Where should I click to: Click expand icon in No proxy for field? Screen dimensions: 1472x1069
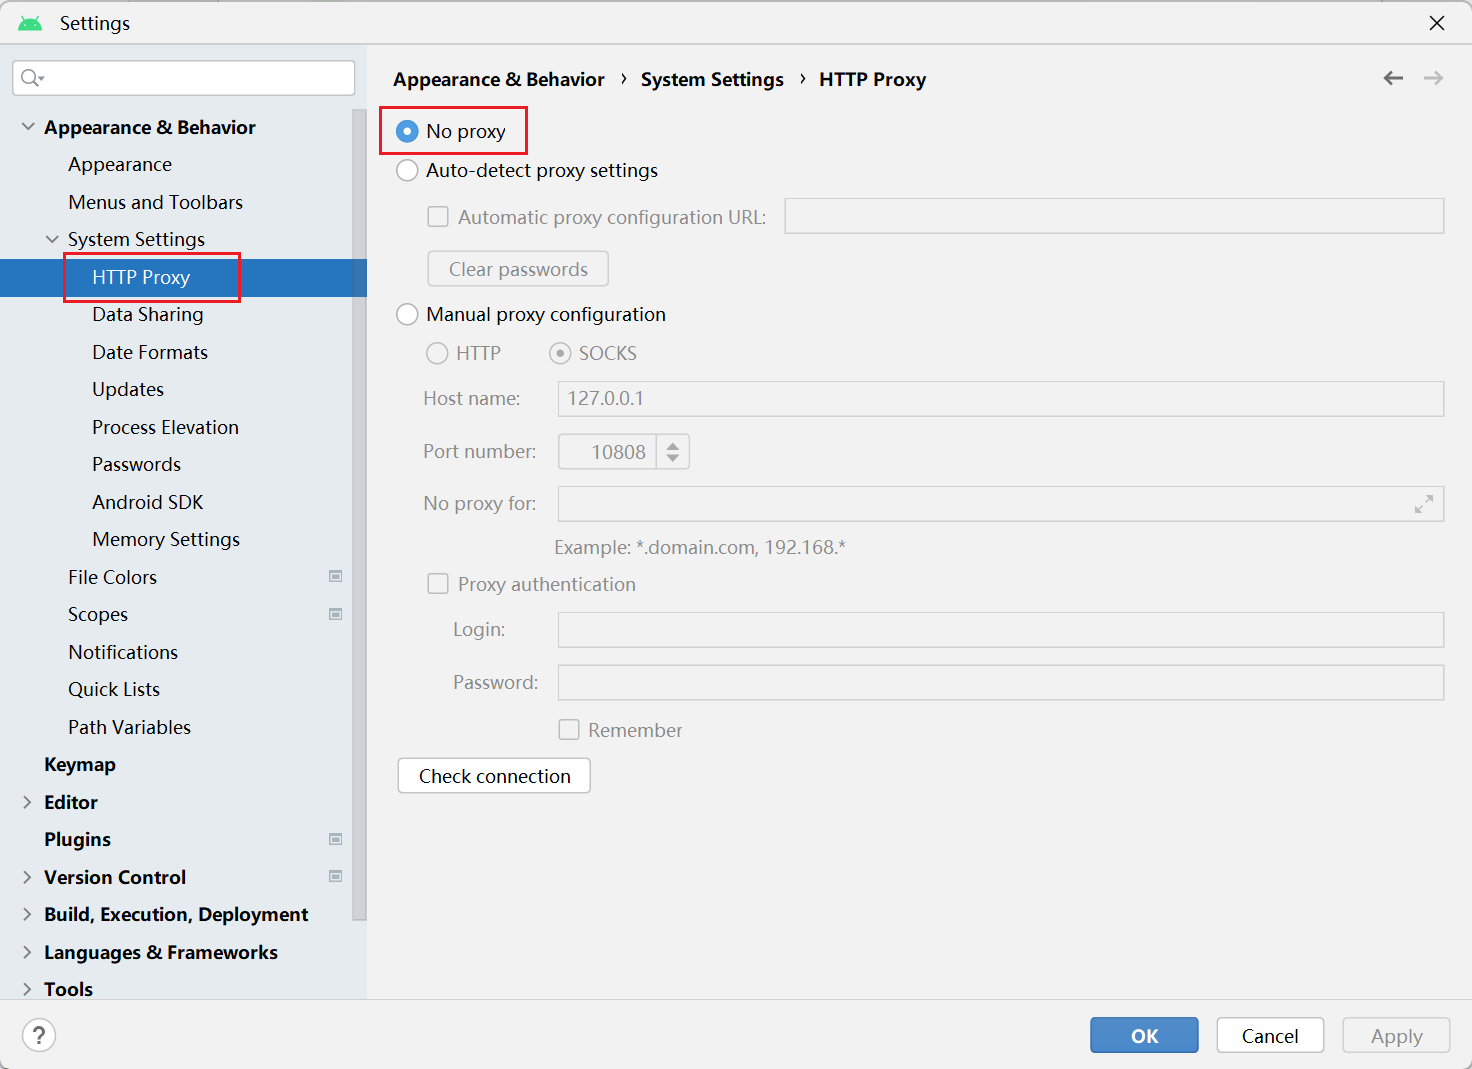click(1424, 504)
